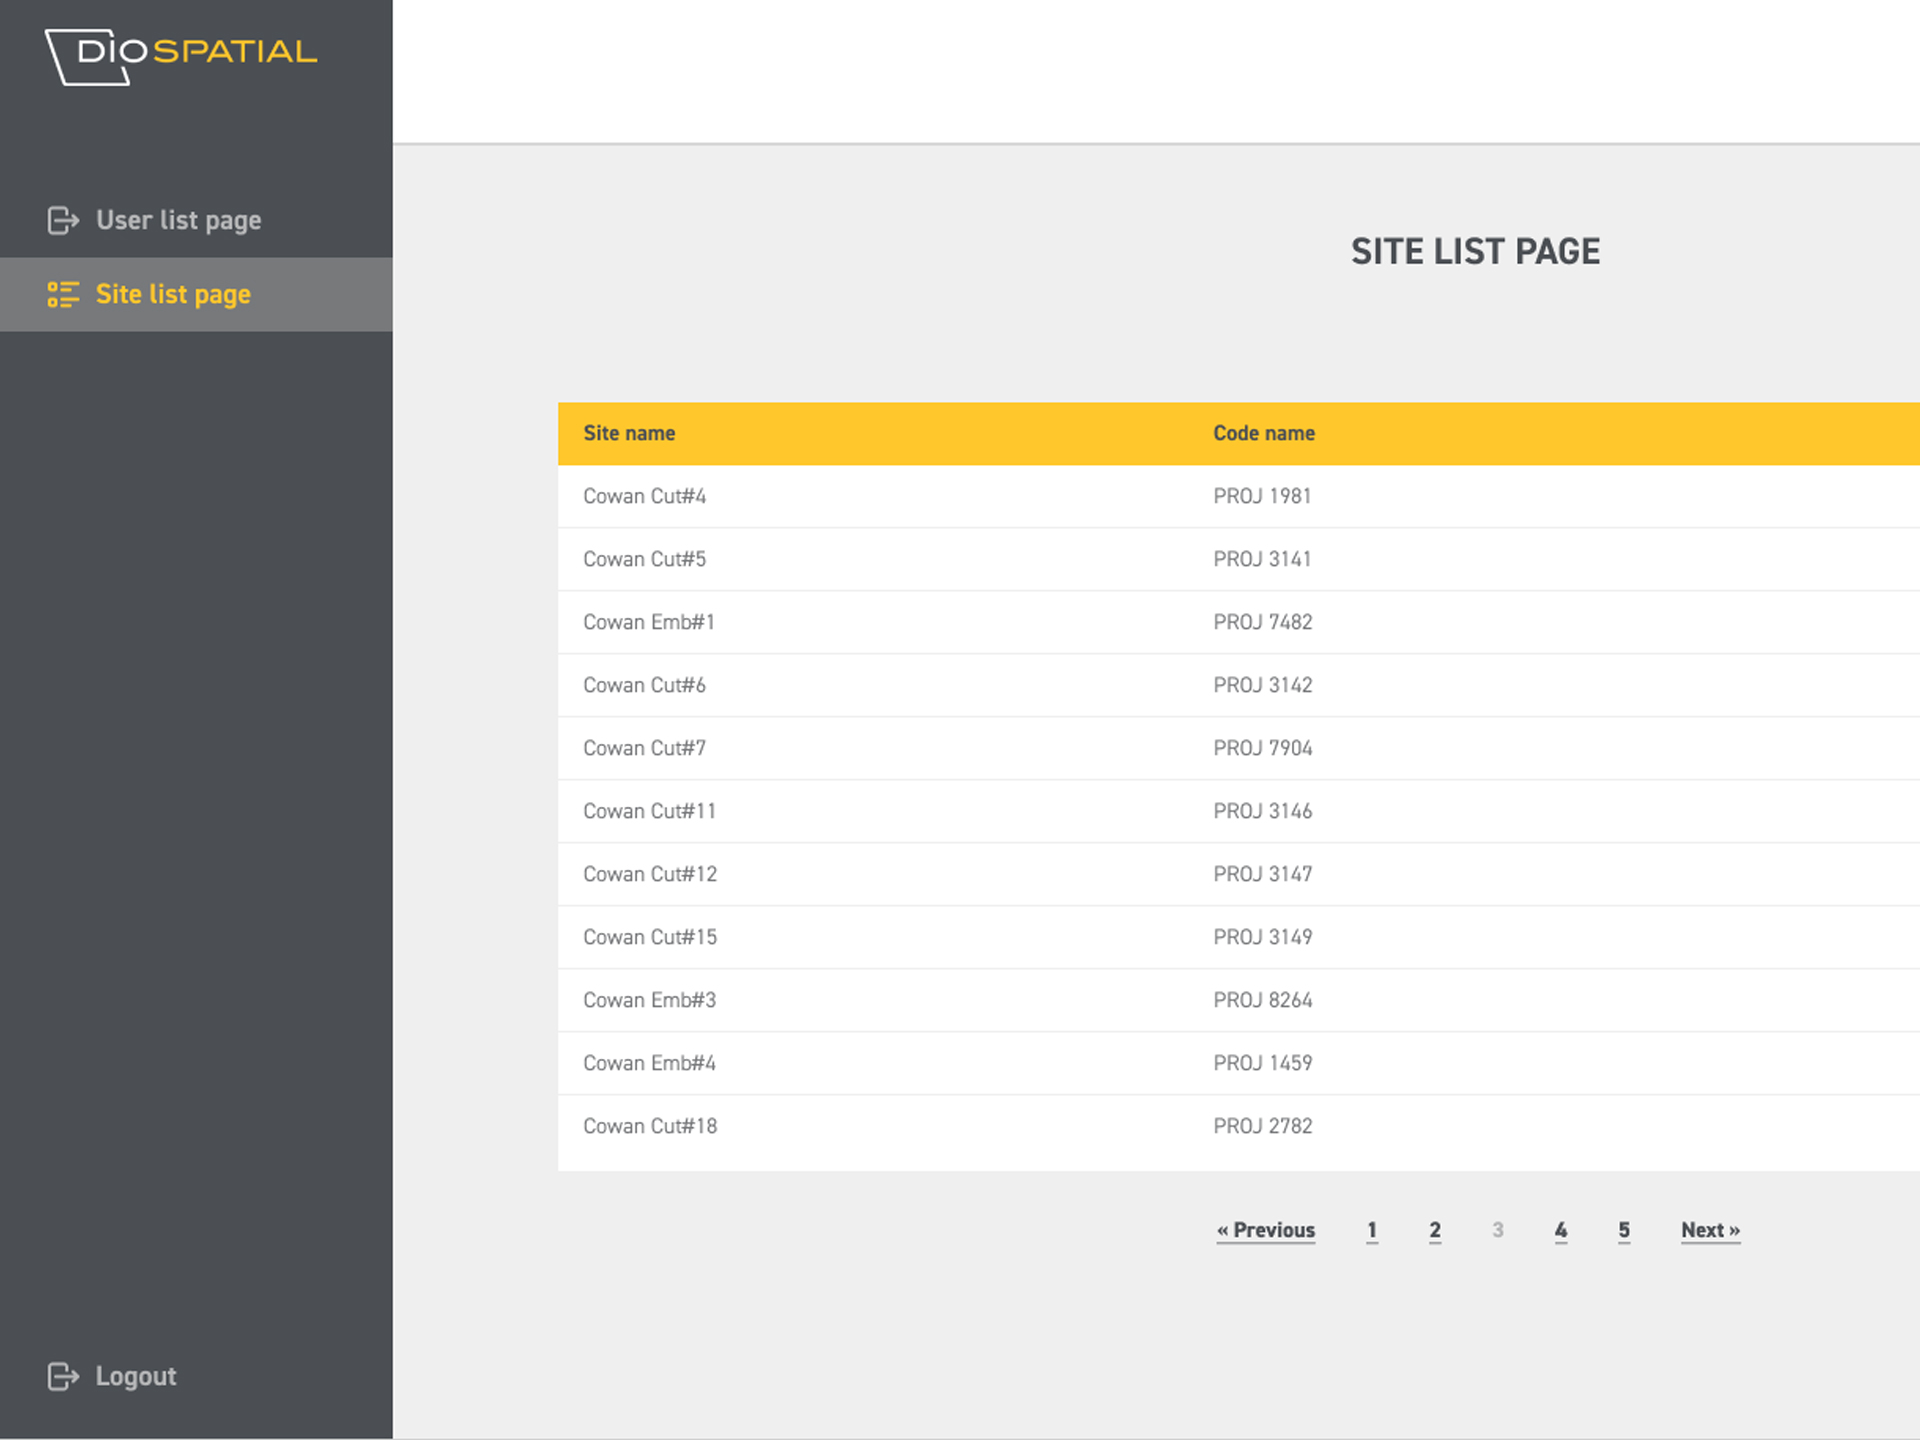The image size is (1920, 1440).
Task: Click the Logout door icon
Action: 63,1376
